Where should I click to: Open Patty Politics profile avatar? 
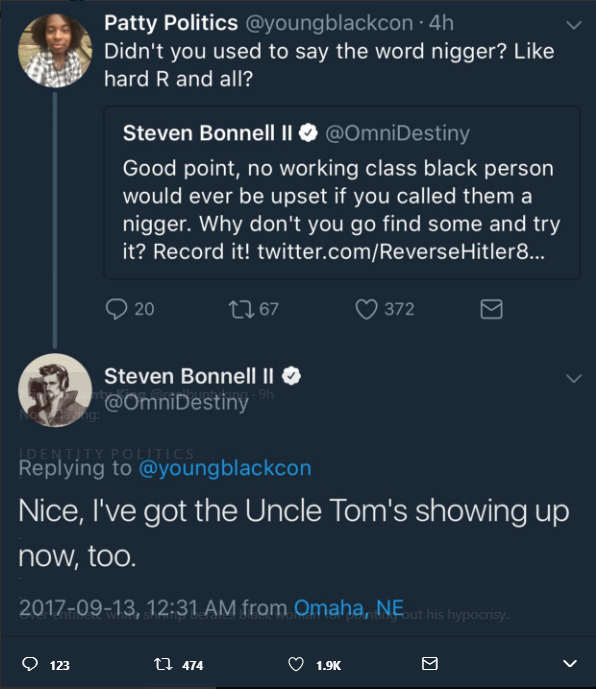55,51
